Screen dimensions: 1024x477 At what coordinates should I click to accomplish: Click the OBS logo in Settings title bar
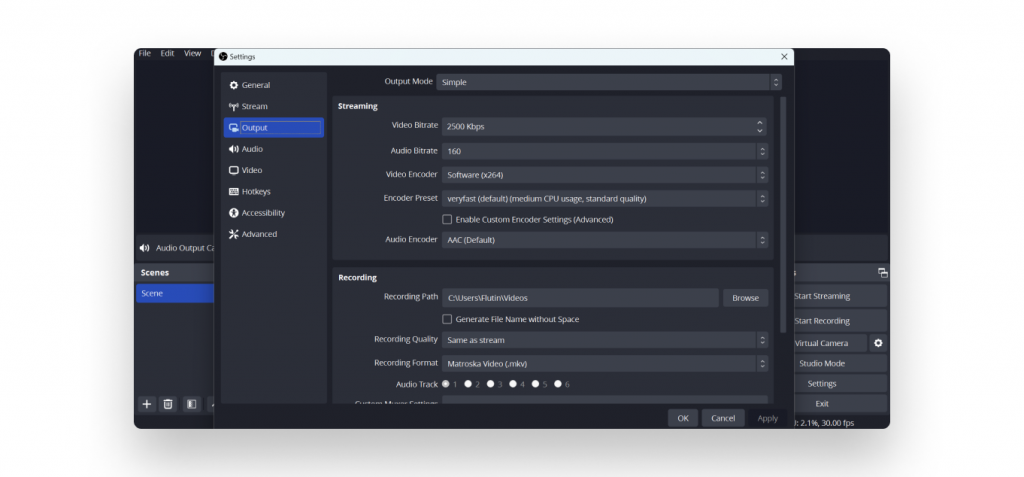(223, 57)
